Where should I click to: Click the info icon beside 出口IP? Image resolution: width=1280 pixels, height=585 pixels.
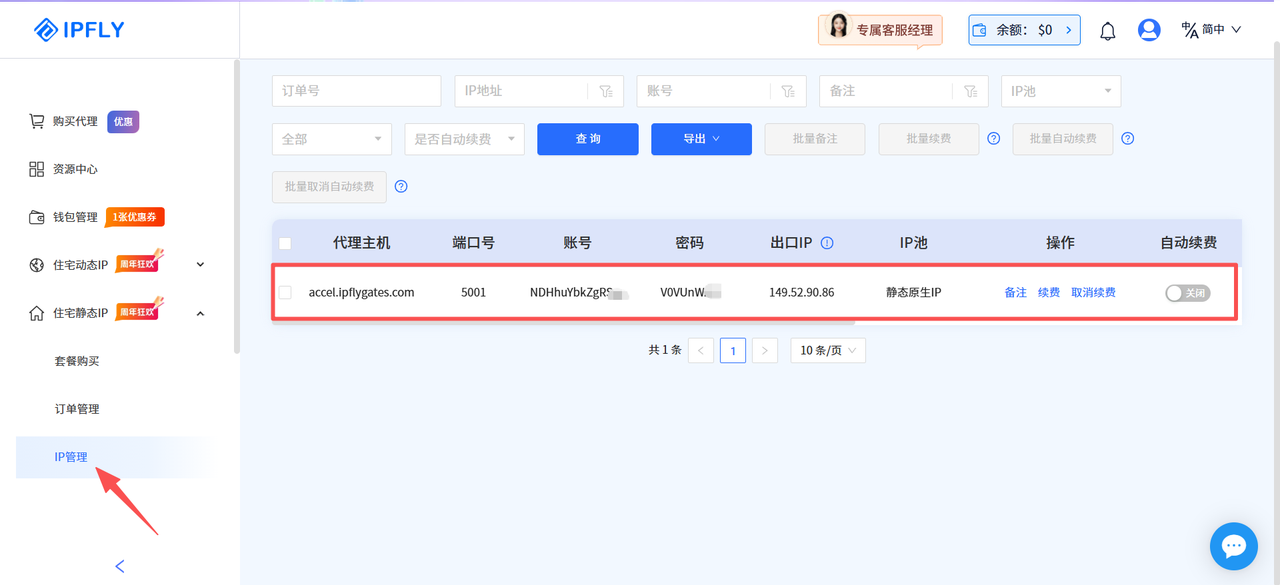[x=827, y=243]
